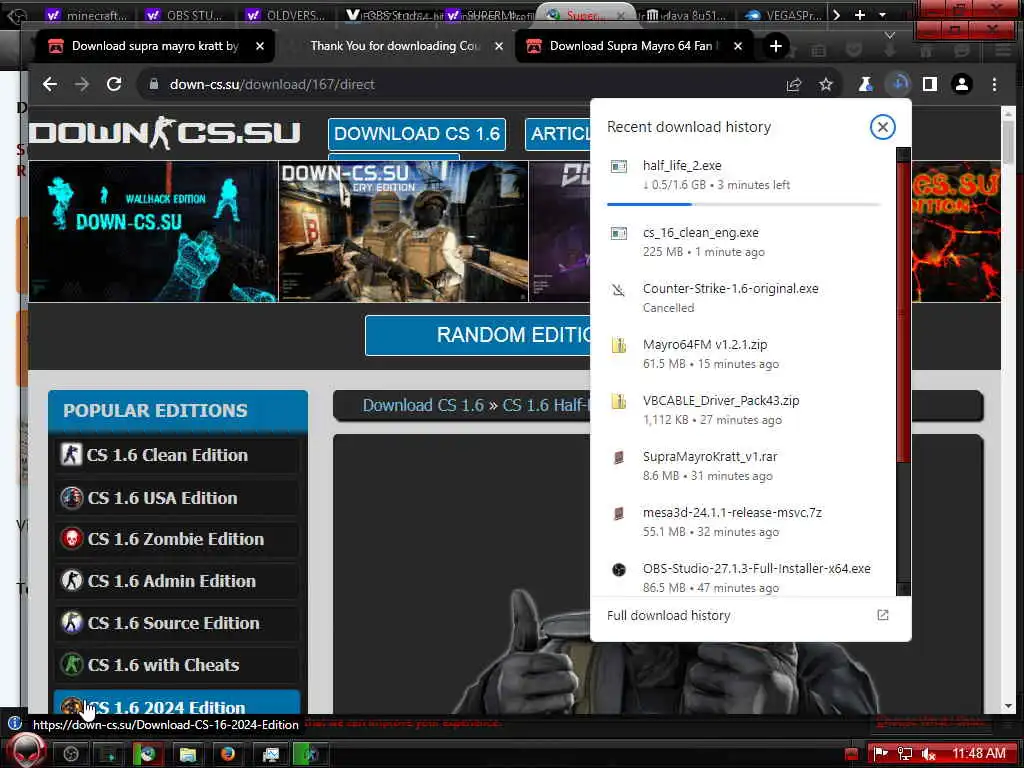Viewport: 1024px width, 768px height.
Task: Click the muted volume tray icon
Action: [x=928, y=754]
